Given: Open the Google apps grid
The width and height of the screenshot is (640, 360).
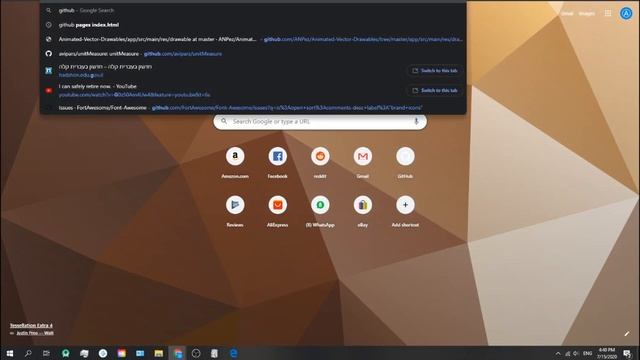Looking at the screenshot, I should (x=608, y=13).
